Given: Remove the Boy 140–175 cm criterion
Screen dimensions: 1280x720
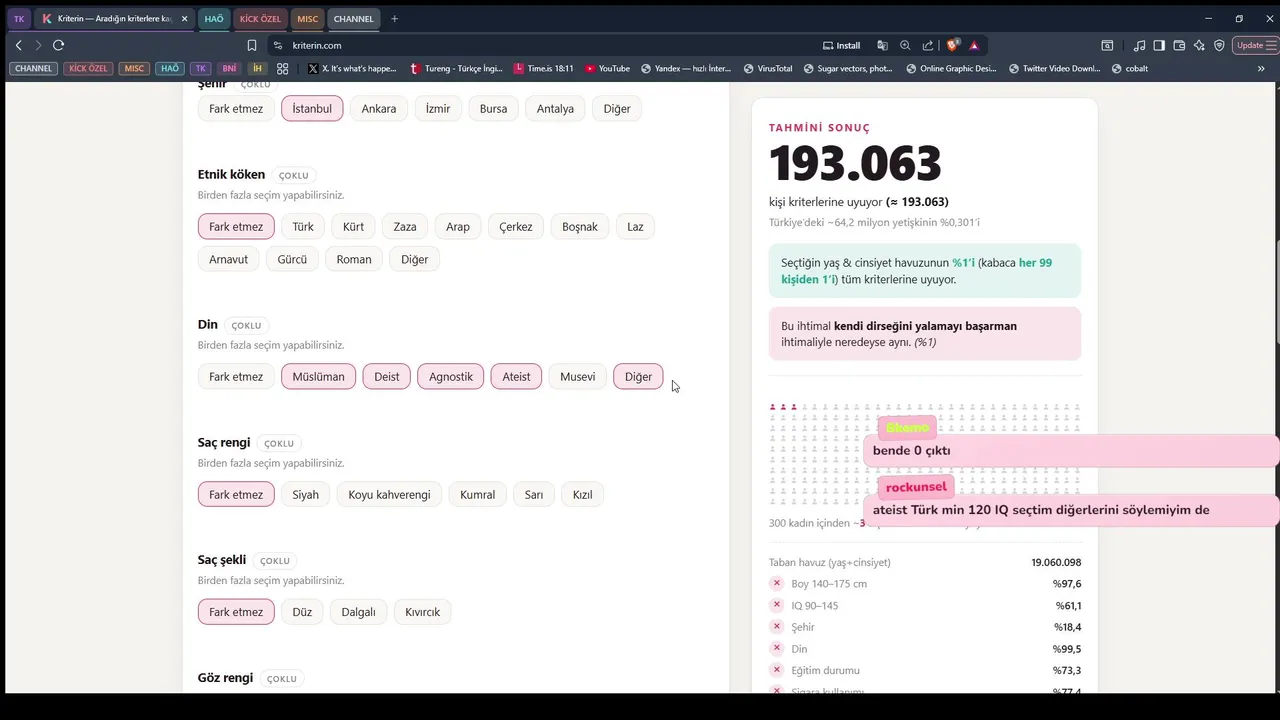Looking at the screenshot, I should pyautogui.click(x=777, y=584).
